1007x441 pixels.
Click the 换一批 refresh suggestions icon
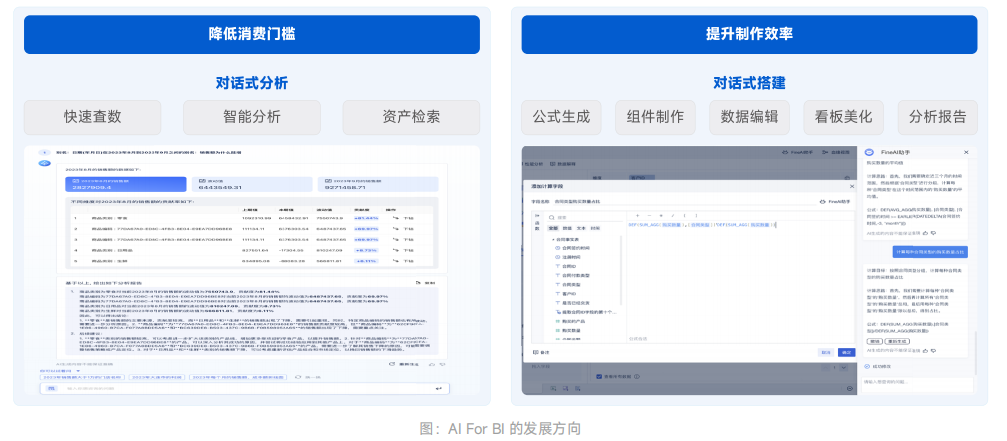click(298, 377)
